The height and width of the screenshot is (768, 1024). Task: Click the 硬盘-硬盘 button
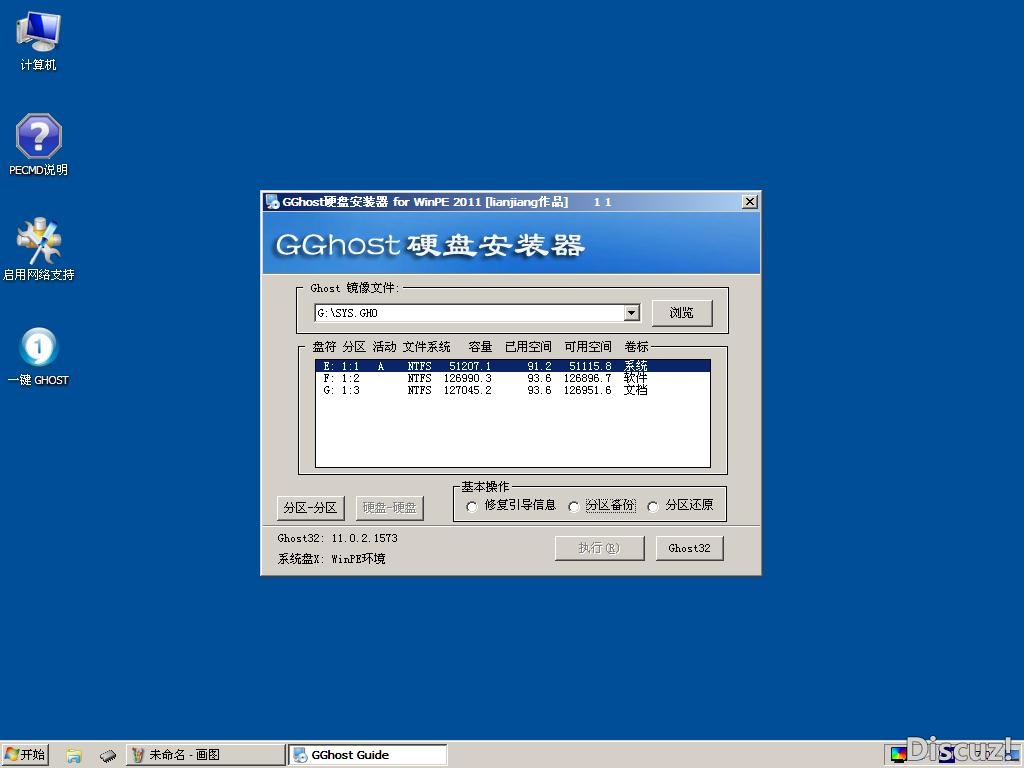point(390,507)
